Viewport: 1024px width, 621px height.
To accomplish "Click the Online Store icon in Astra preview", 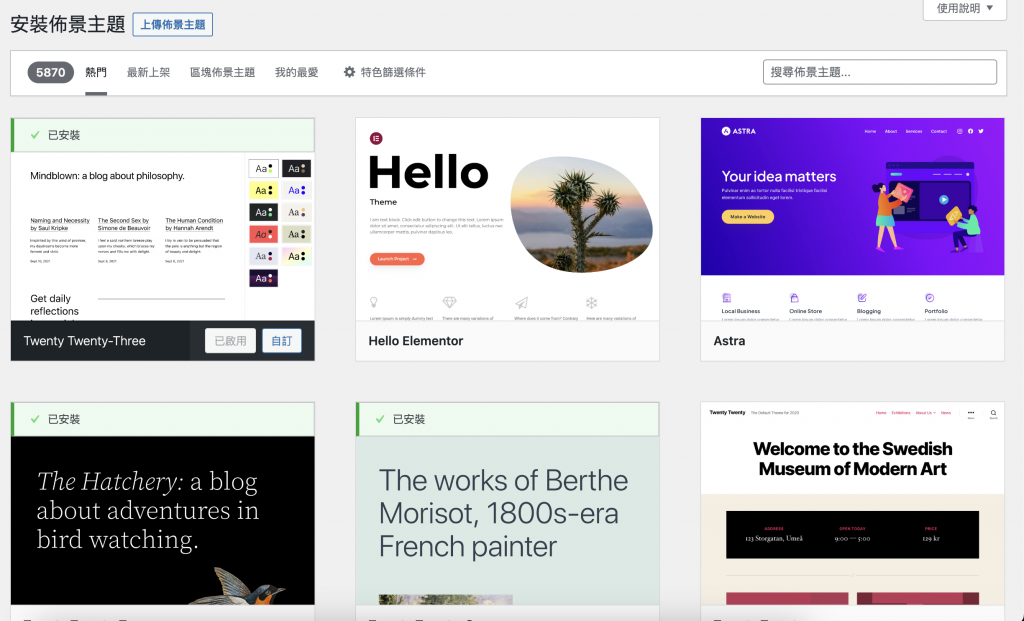I will 794,298.
